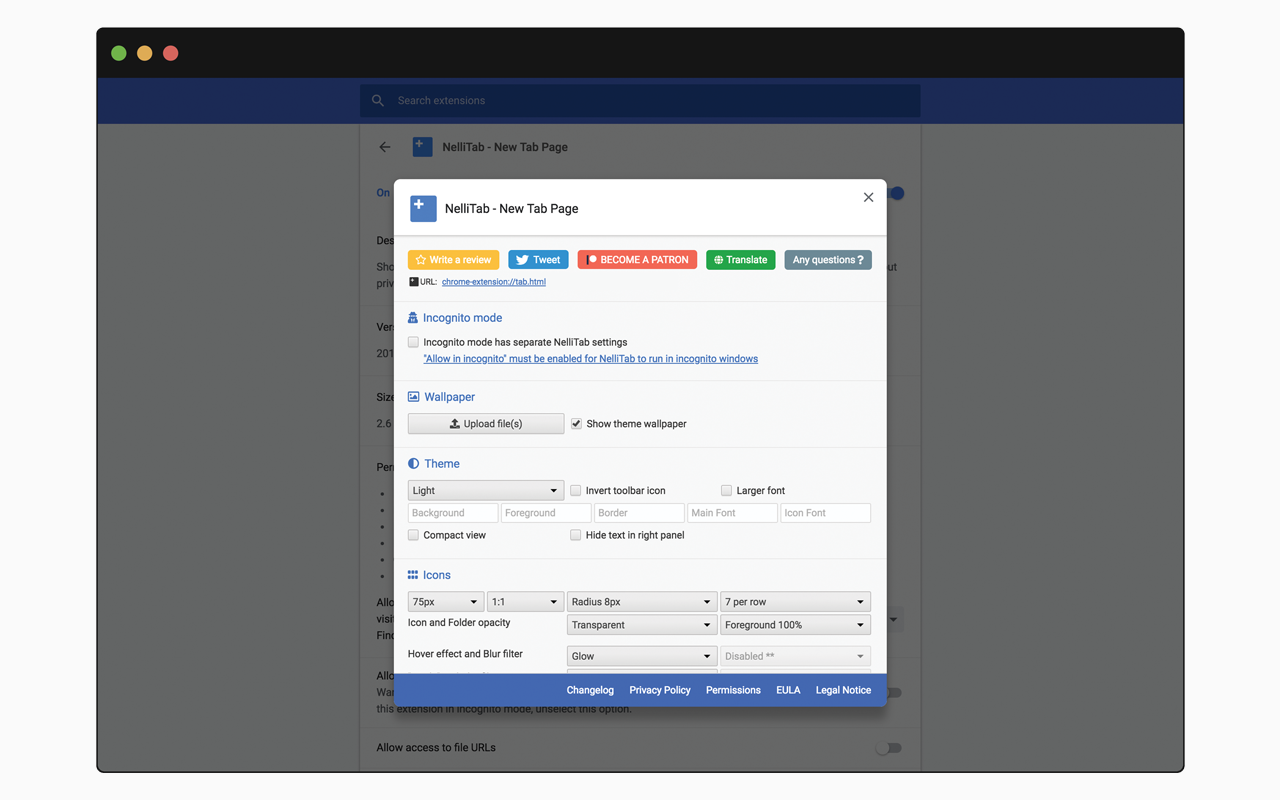Enable separate incognito NelliTab settings checkbox

(413, 342)
